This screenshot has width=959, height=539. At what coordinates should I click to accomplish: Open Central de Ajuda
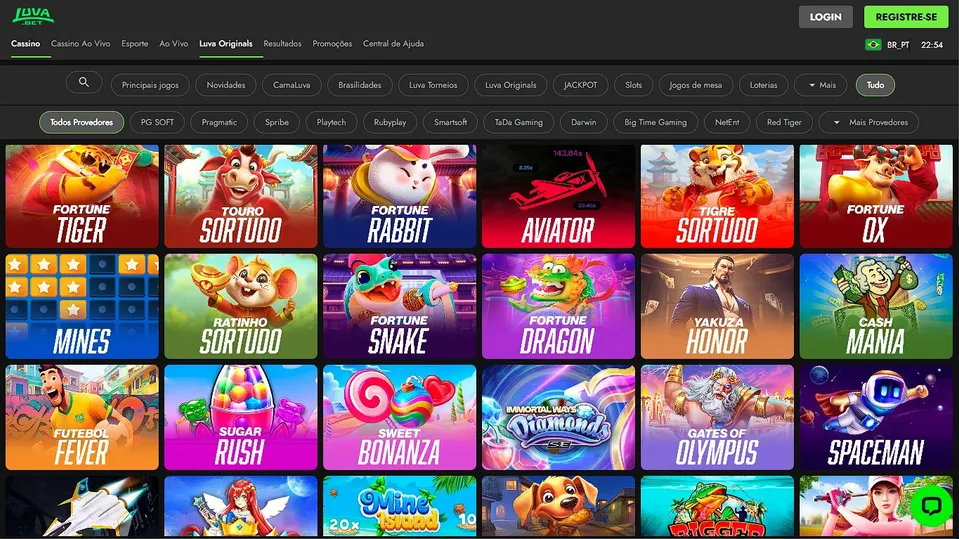[x=393, y=43]
